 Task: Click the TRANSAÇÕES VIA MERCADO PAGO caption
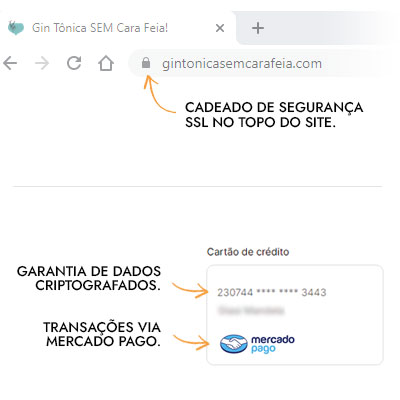pos(102,334)
